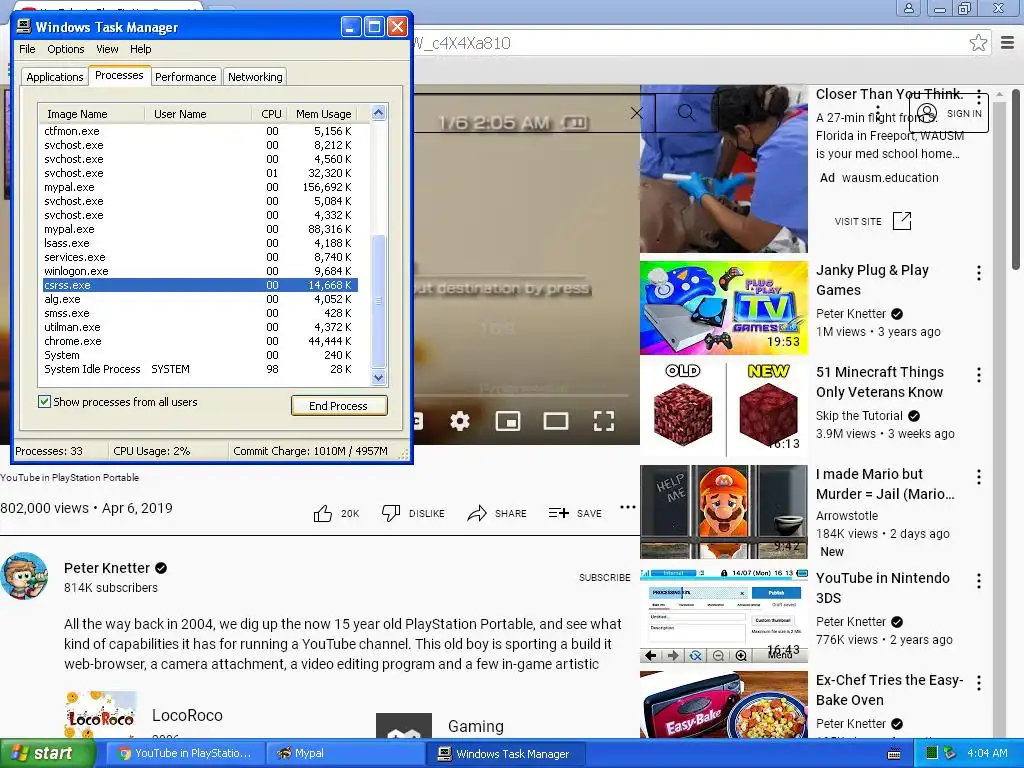Select the lsass.exe process row
The height and width of the screenshot is (768, 1024).
pos(200,243)
